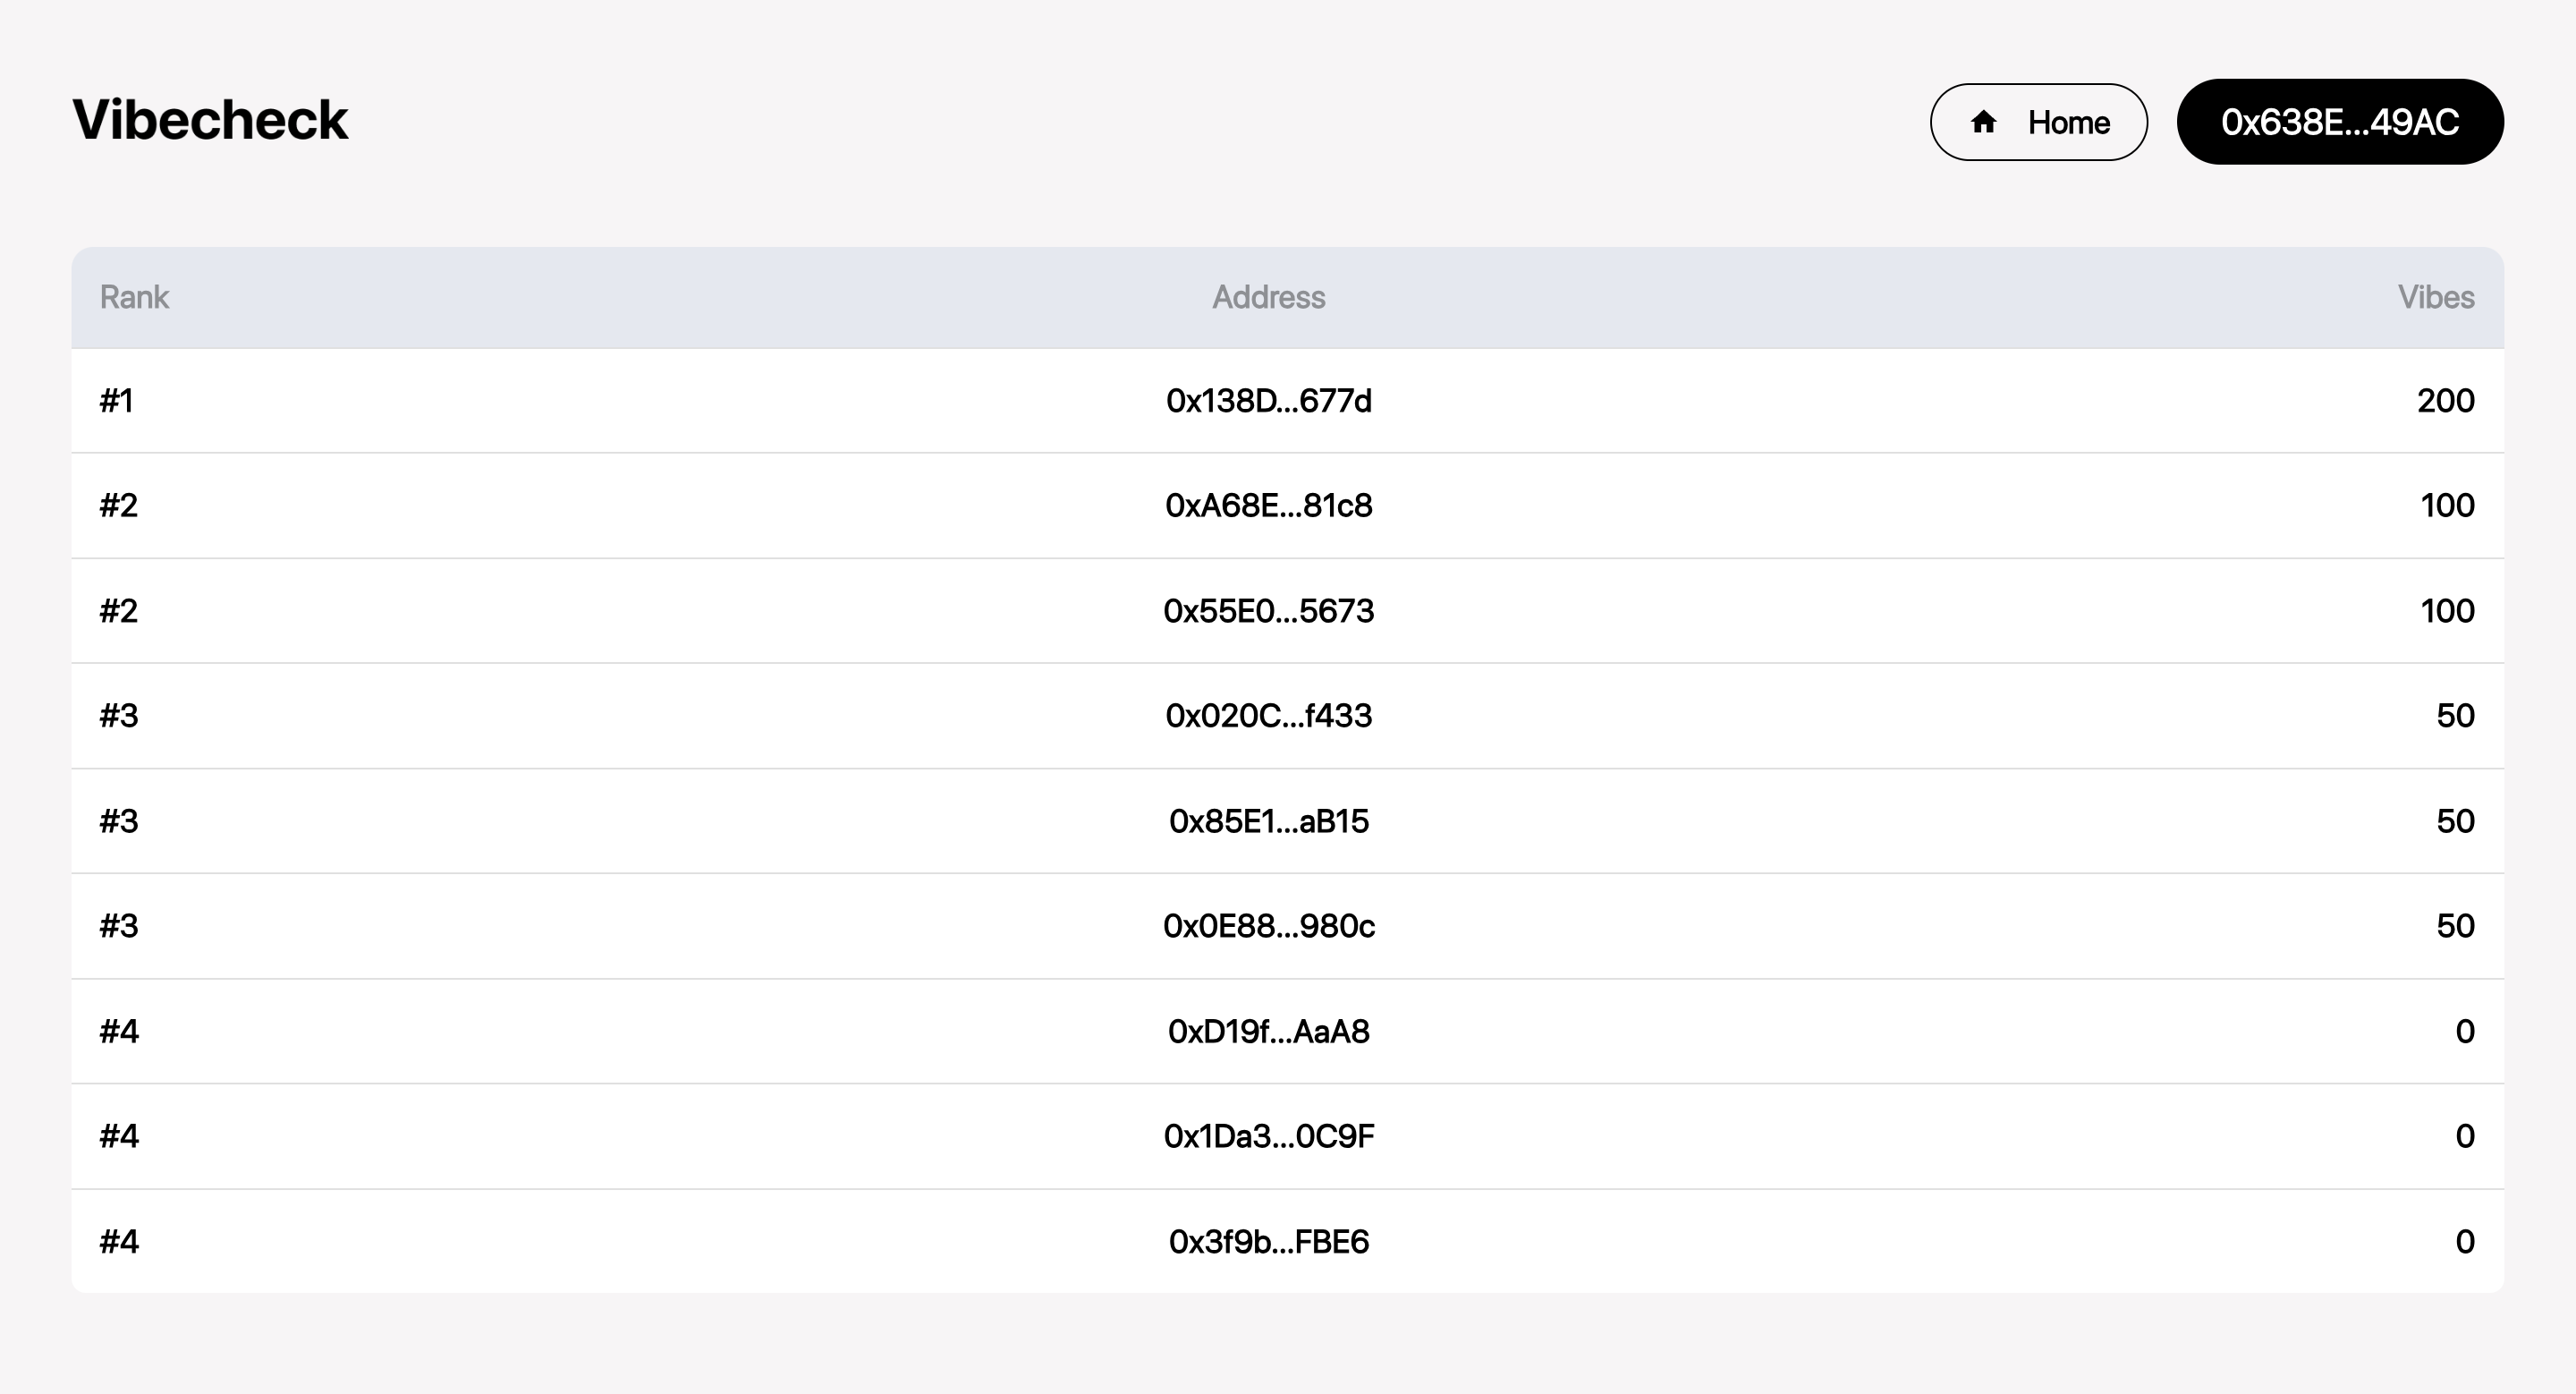Select the Rank column header
Viewport: 2576px width, 1394px height.
134,297
